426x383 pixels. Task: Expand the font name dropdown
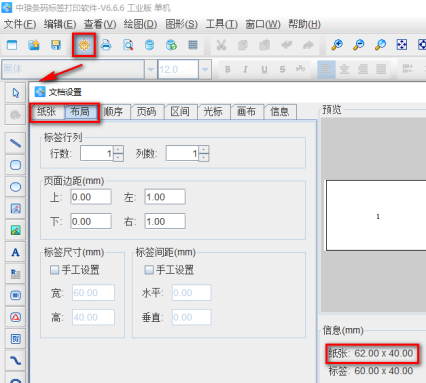point(151,69)
